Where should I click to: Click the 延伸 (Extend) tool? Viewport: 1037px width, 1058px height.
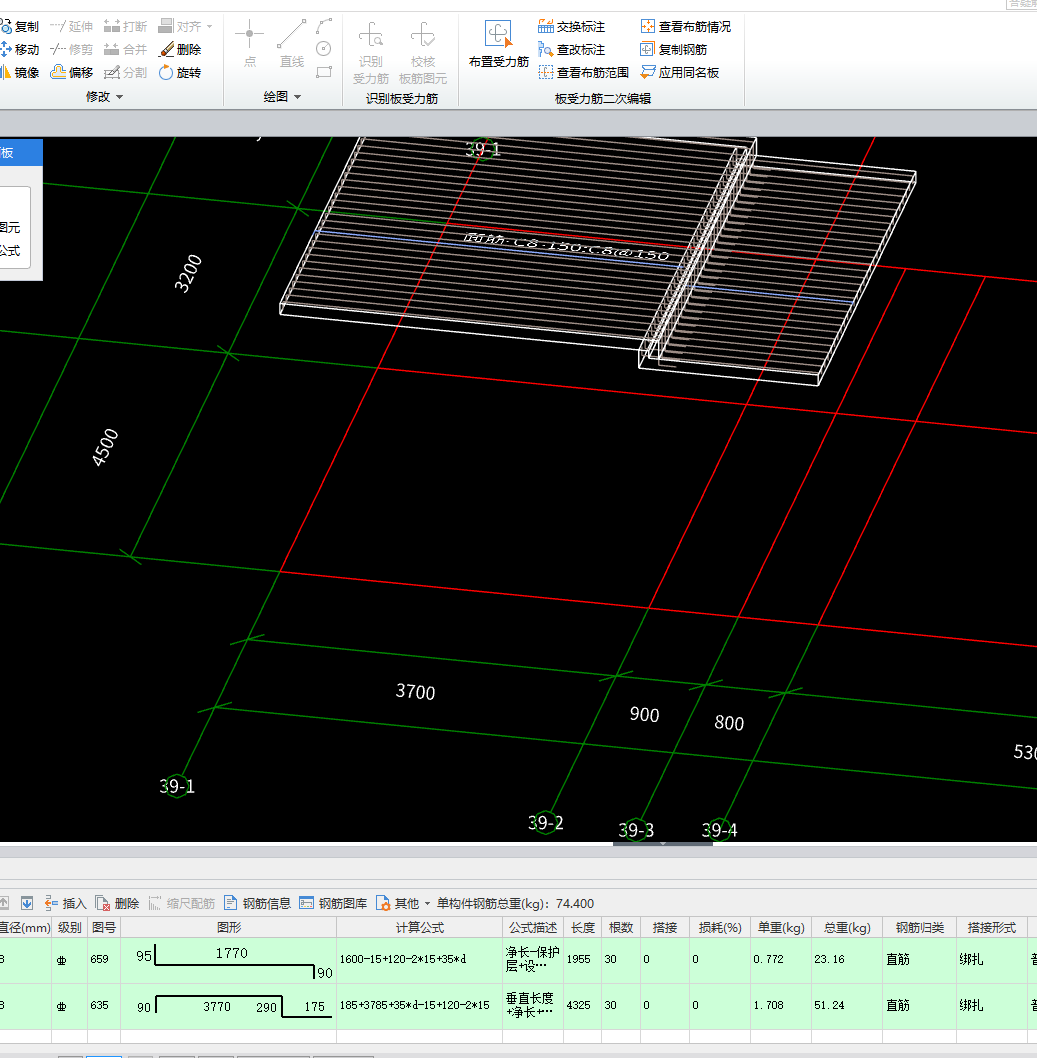[x=72, y=26]
